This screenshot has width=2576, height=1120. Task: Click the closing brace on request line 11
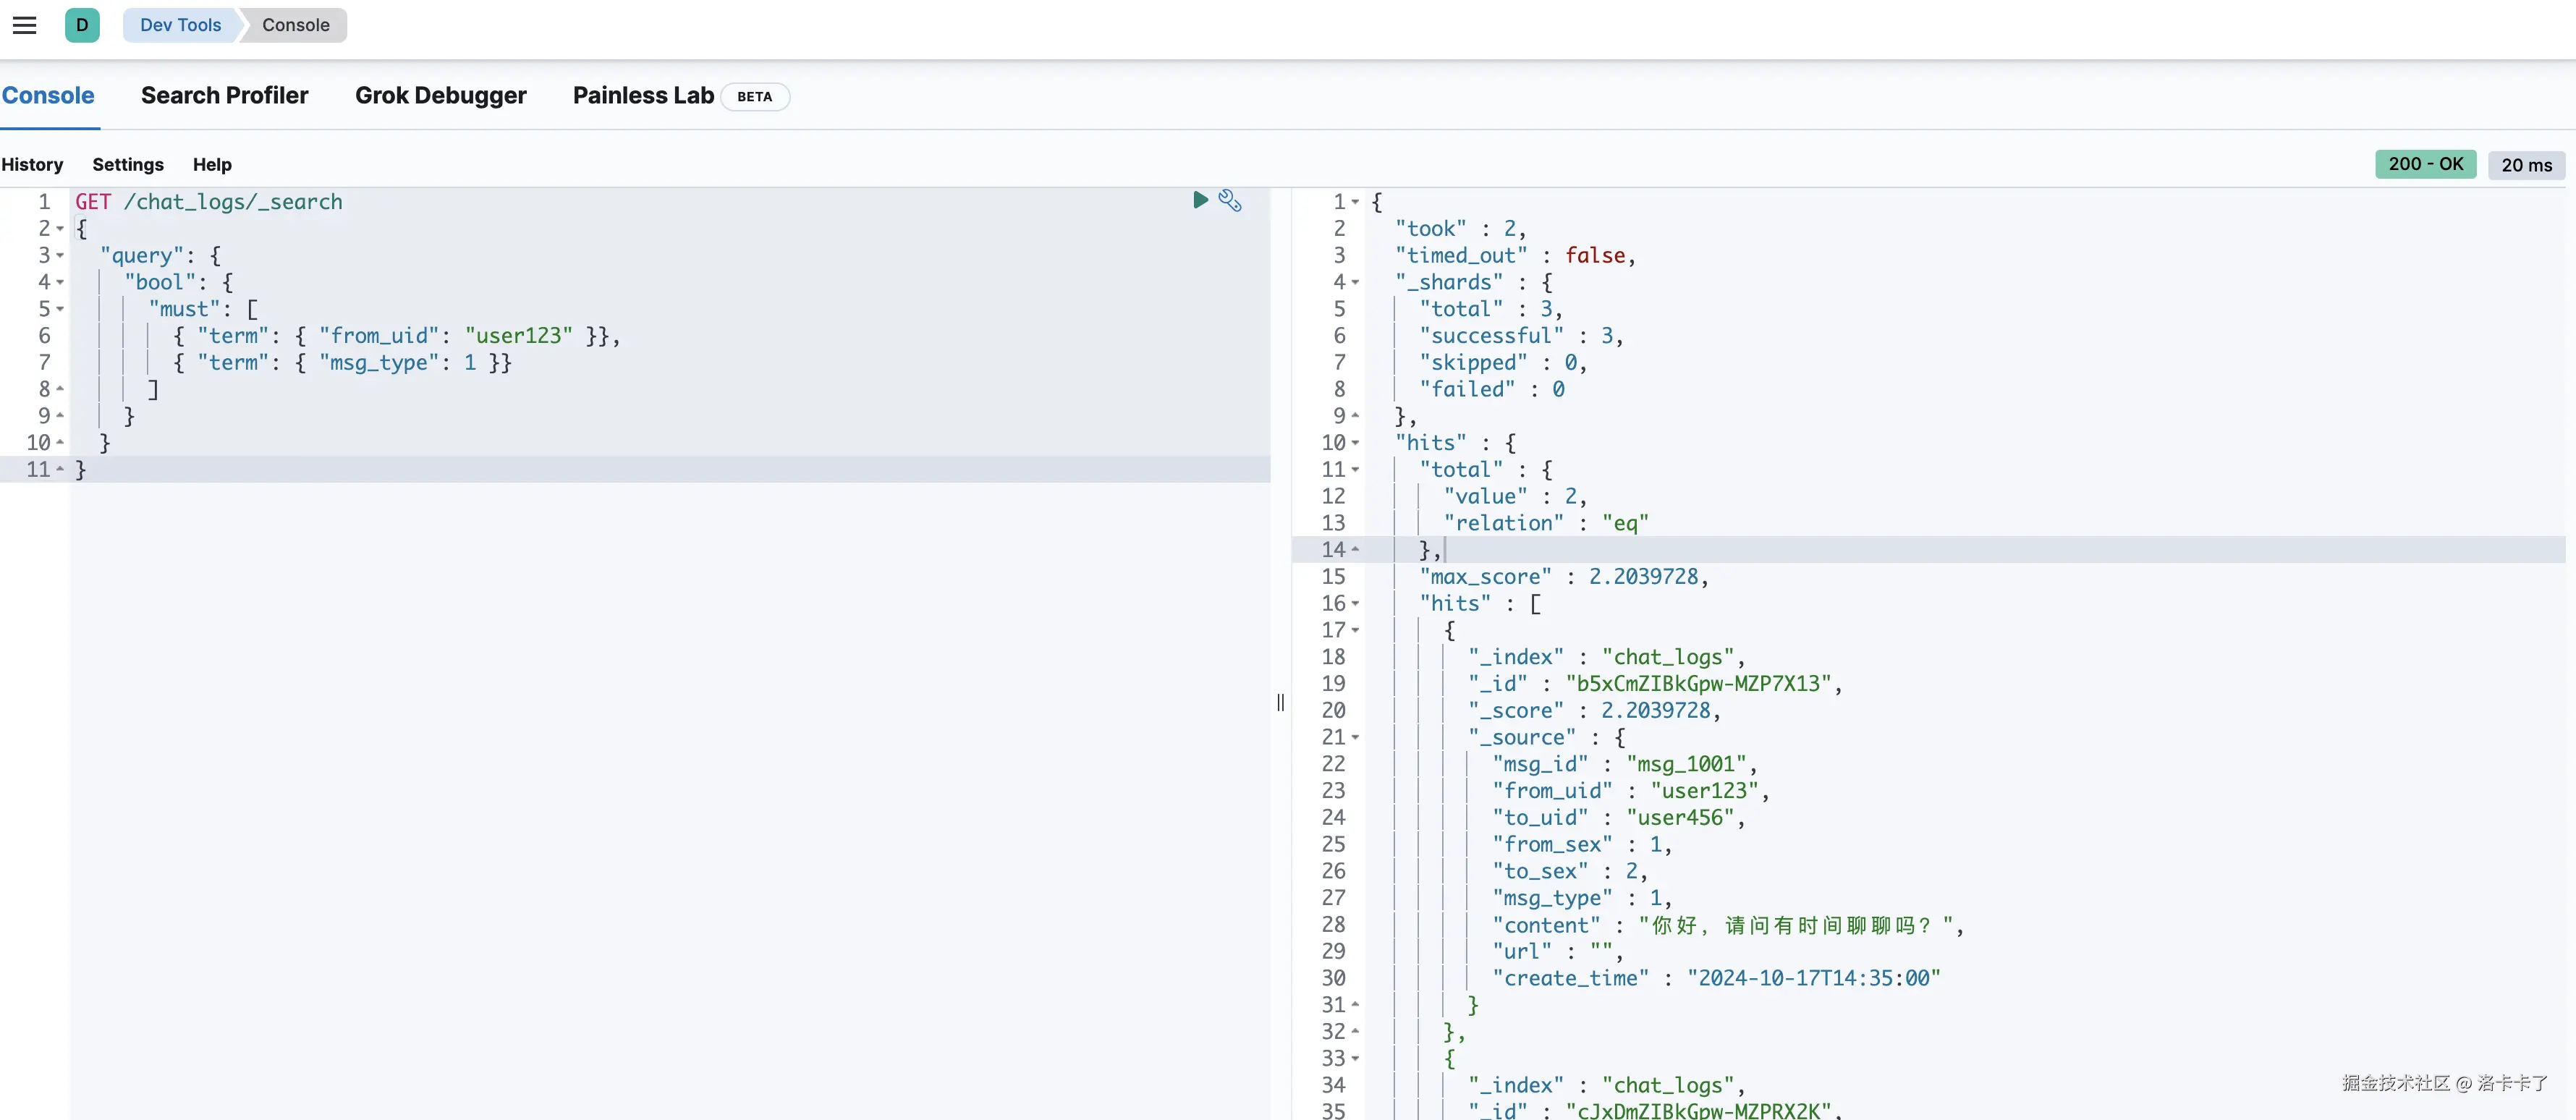[81, 470]
